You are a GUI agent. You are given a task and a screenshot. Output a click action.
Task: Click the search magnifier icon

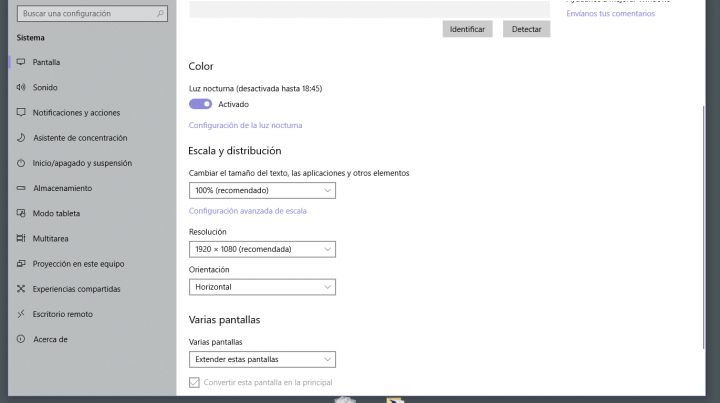pos(160,14)
